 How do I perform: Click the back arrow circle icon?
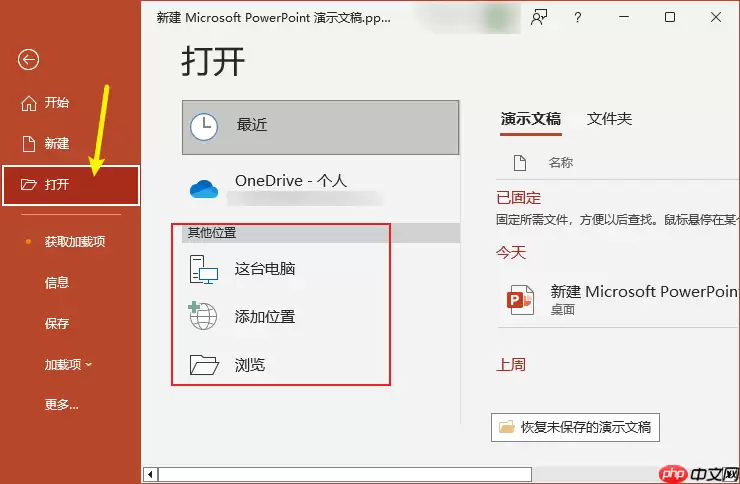coord(28,60)
